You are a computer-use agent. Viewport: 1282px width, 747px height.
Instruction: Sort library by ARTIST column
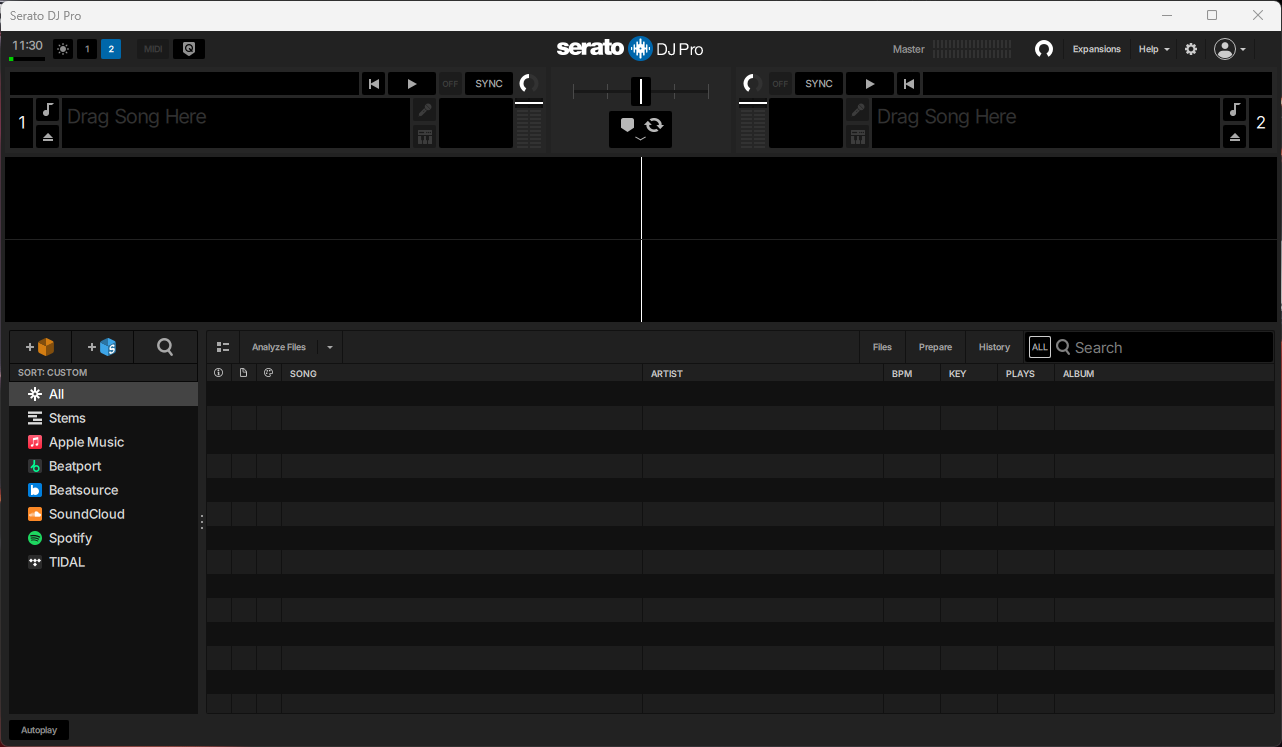click(763, 373)
